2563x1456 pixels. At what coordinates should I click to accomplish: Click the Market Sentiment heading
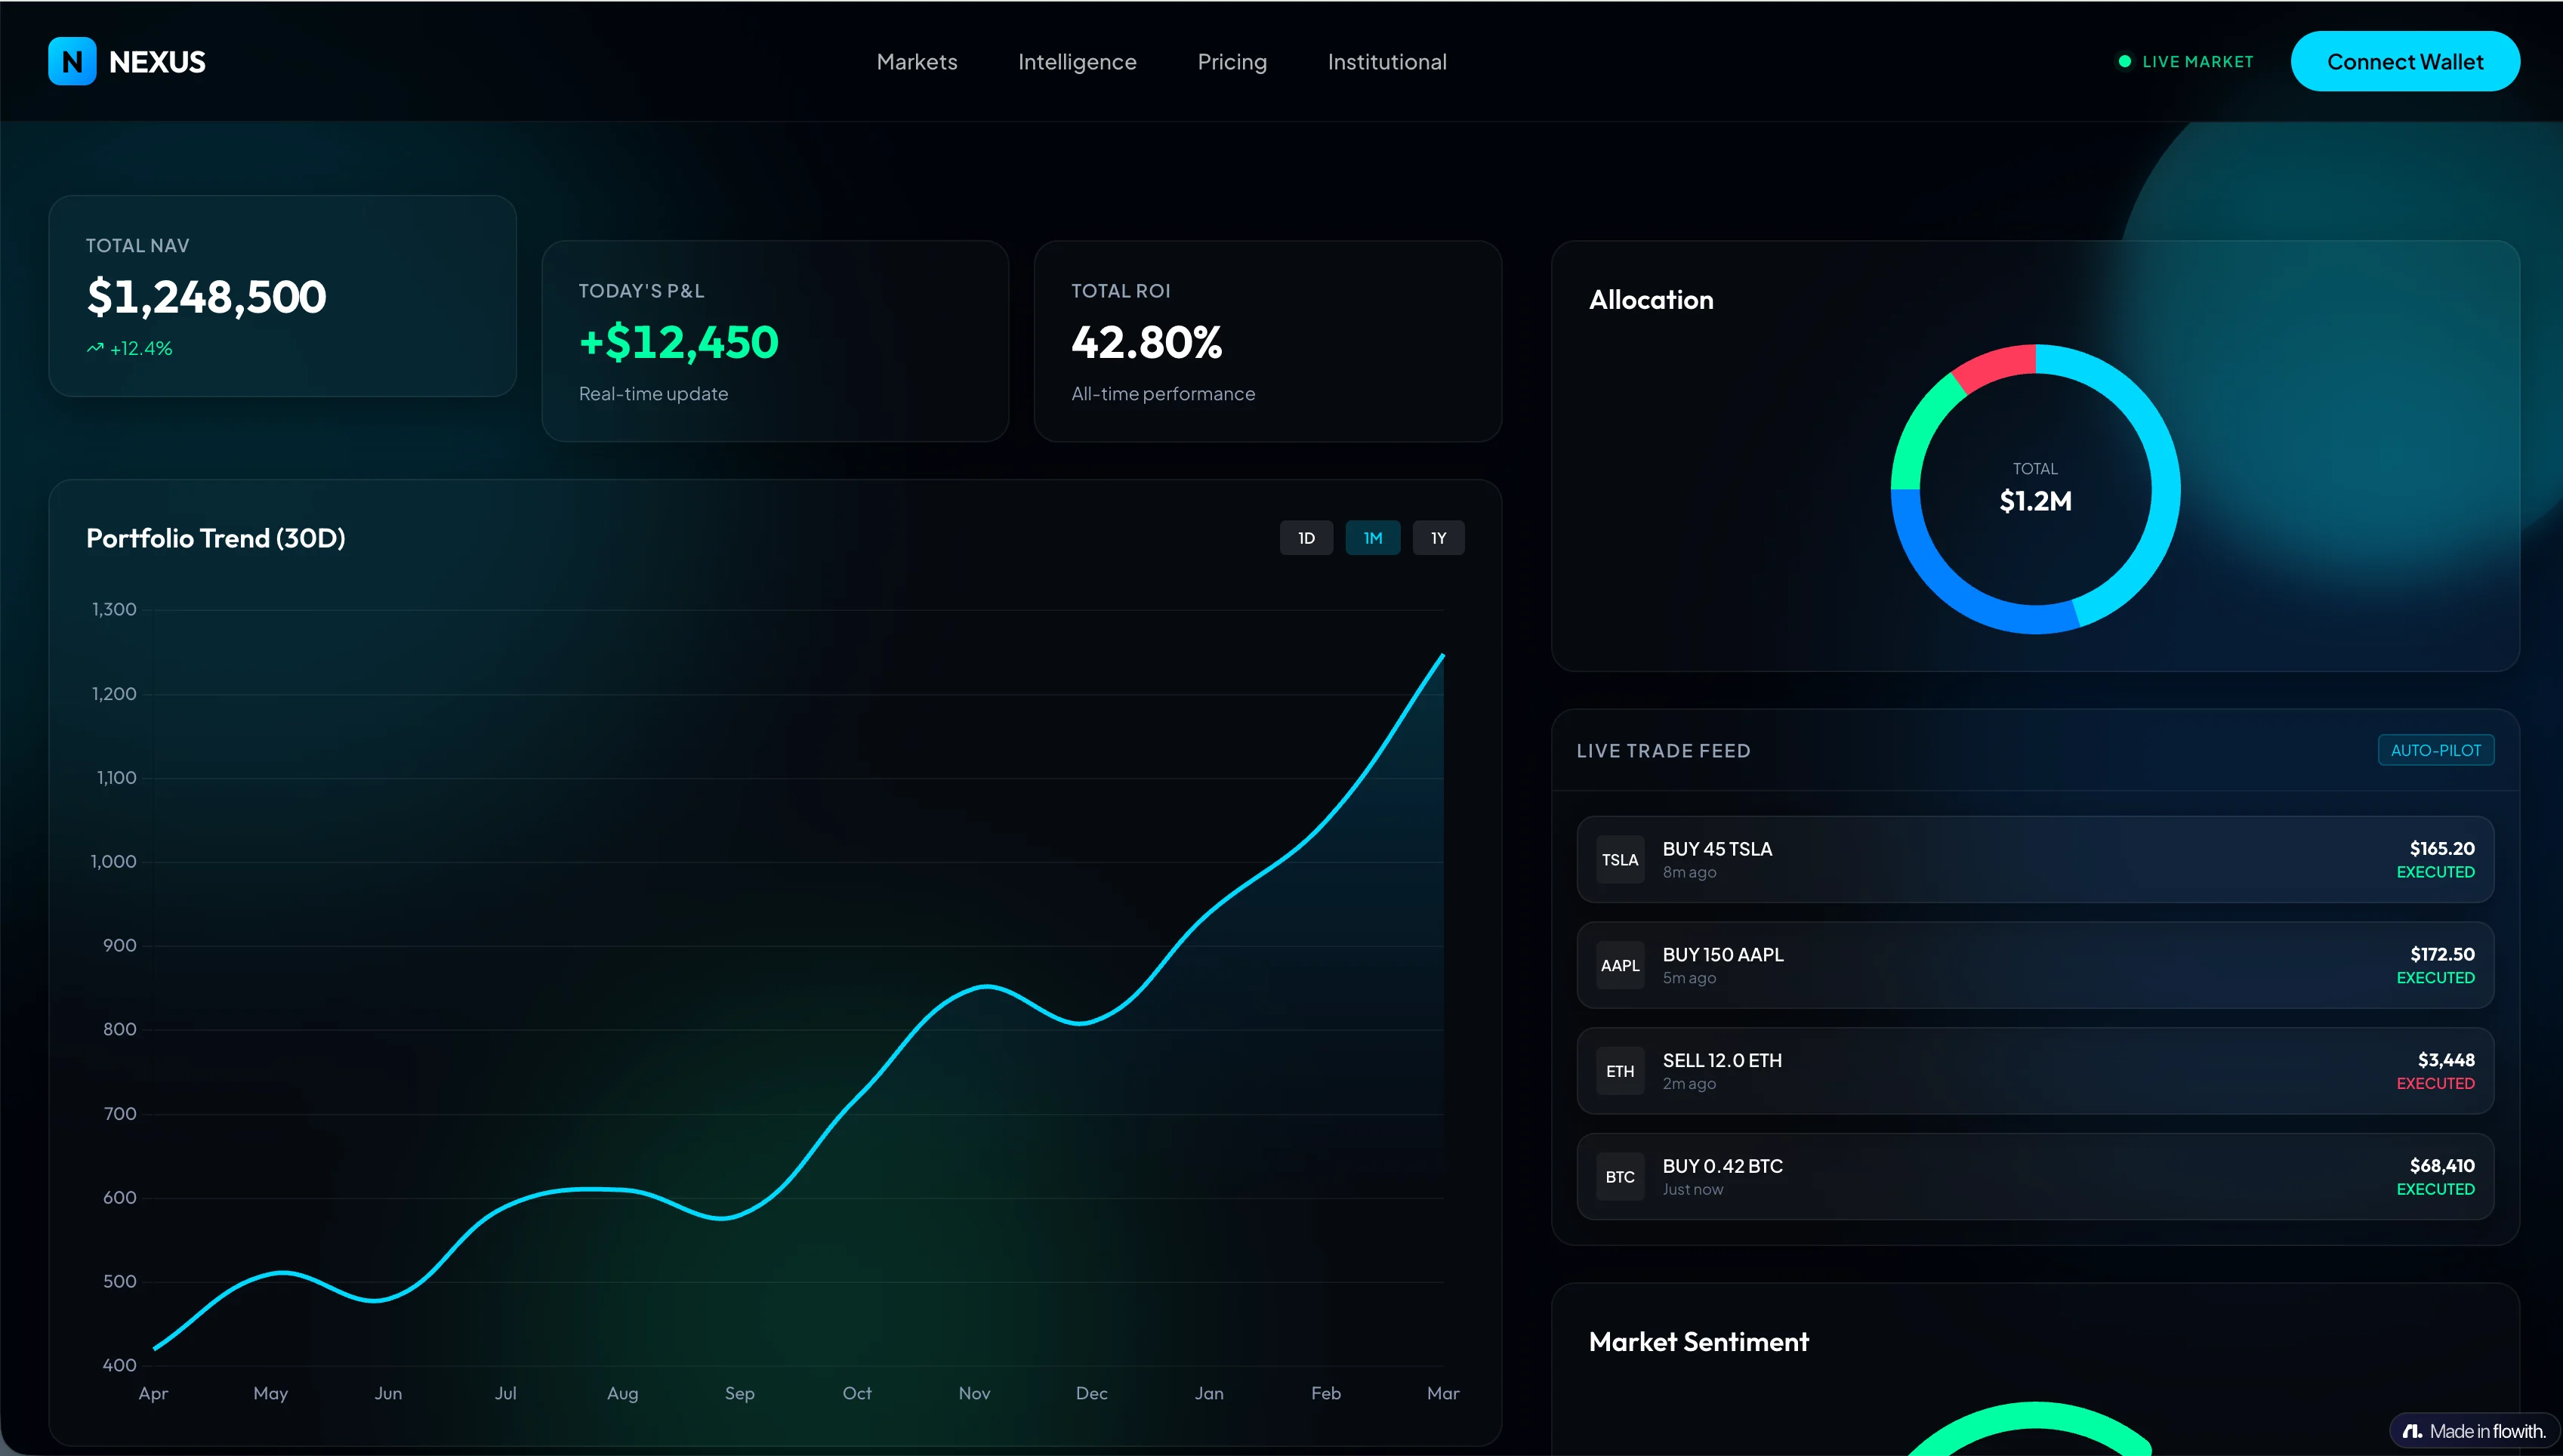[x=1698, y=1342]
